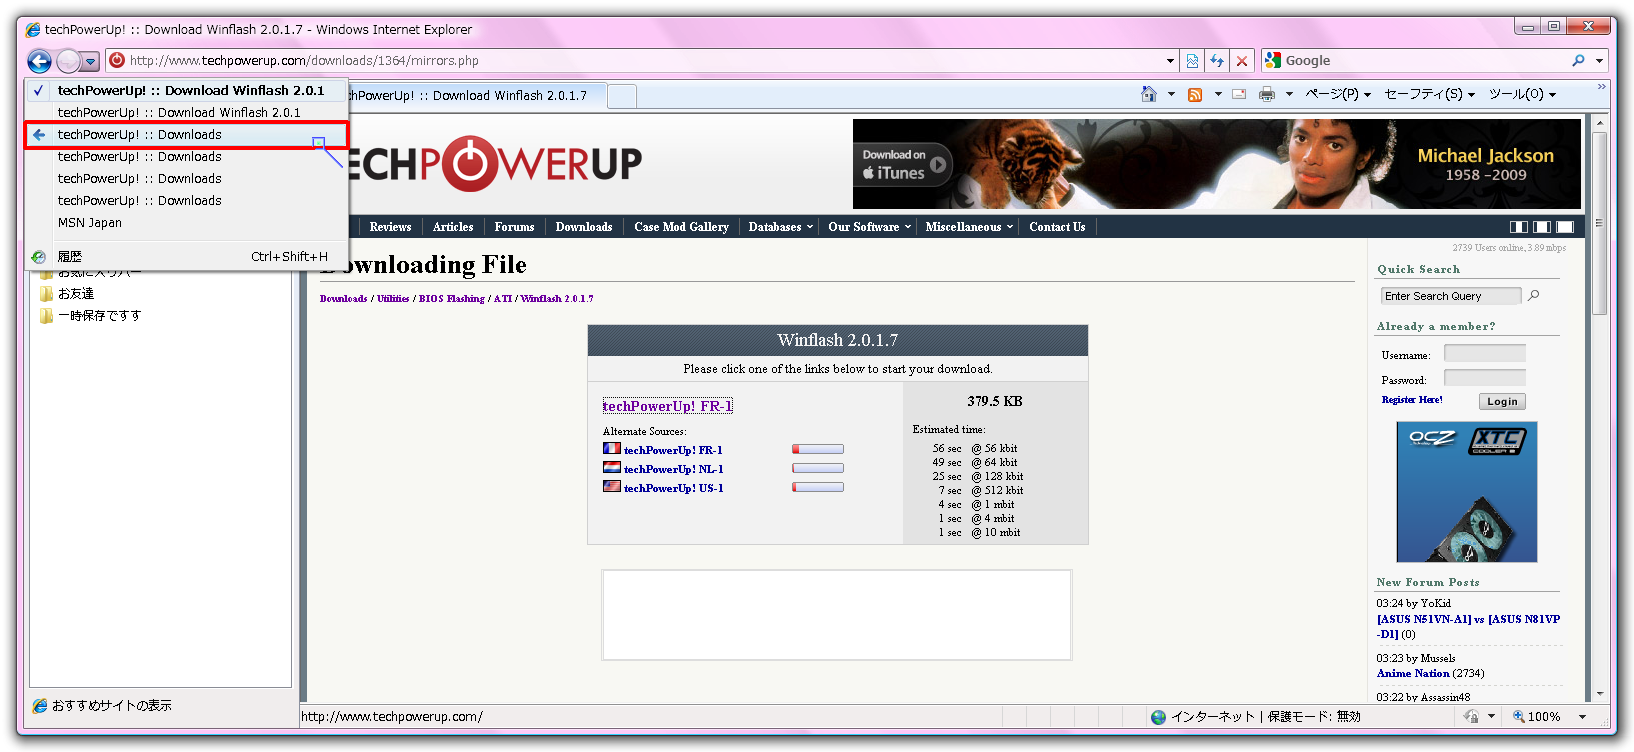Click the Password input field

[1485, 378]
